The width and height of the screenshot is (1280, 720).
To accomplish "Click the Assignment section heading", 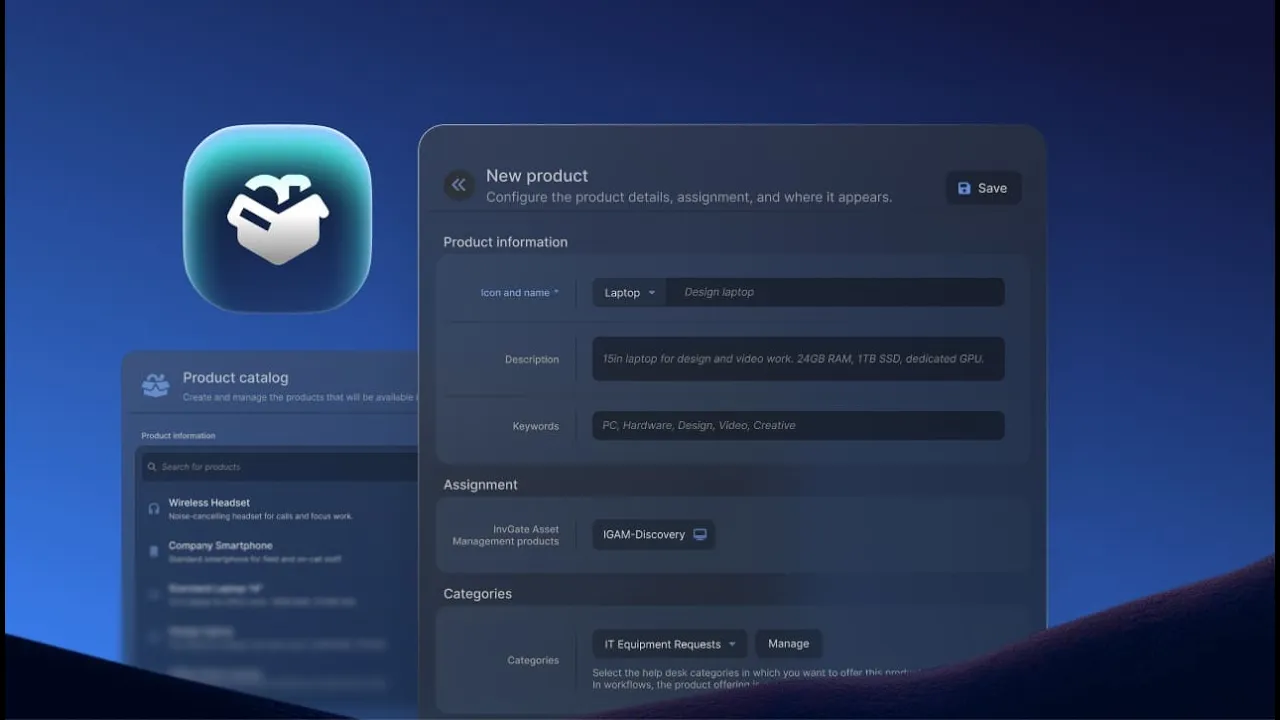I will pos(480,484).
